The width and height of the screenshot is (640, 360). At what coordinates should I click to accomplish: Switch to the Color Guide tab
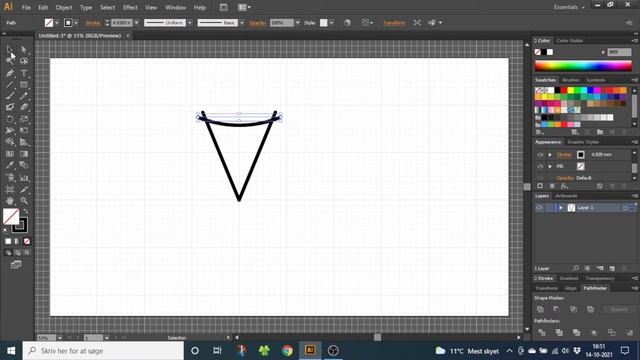[x=570, y=40]
